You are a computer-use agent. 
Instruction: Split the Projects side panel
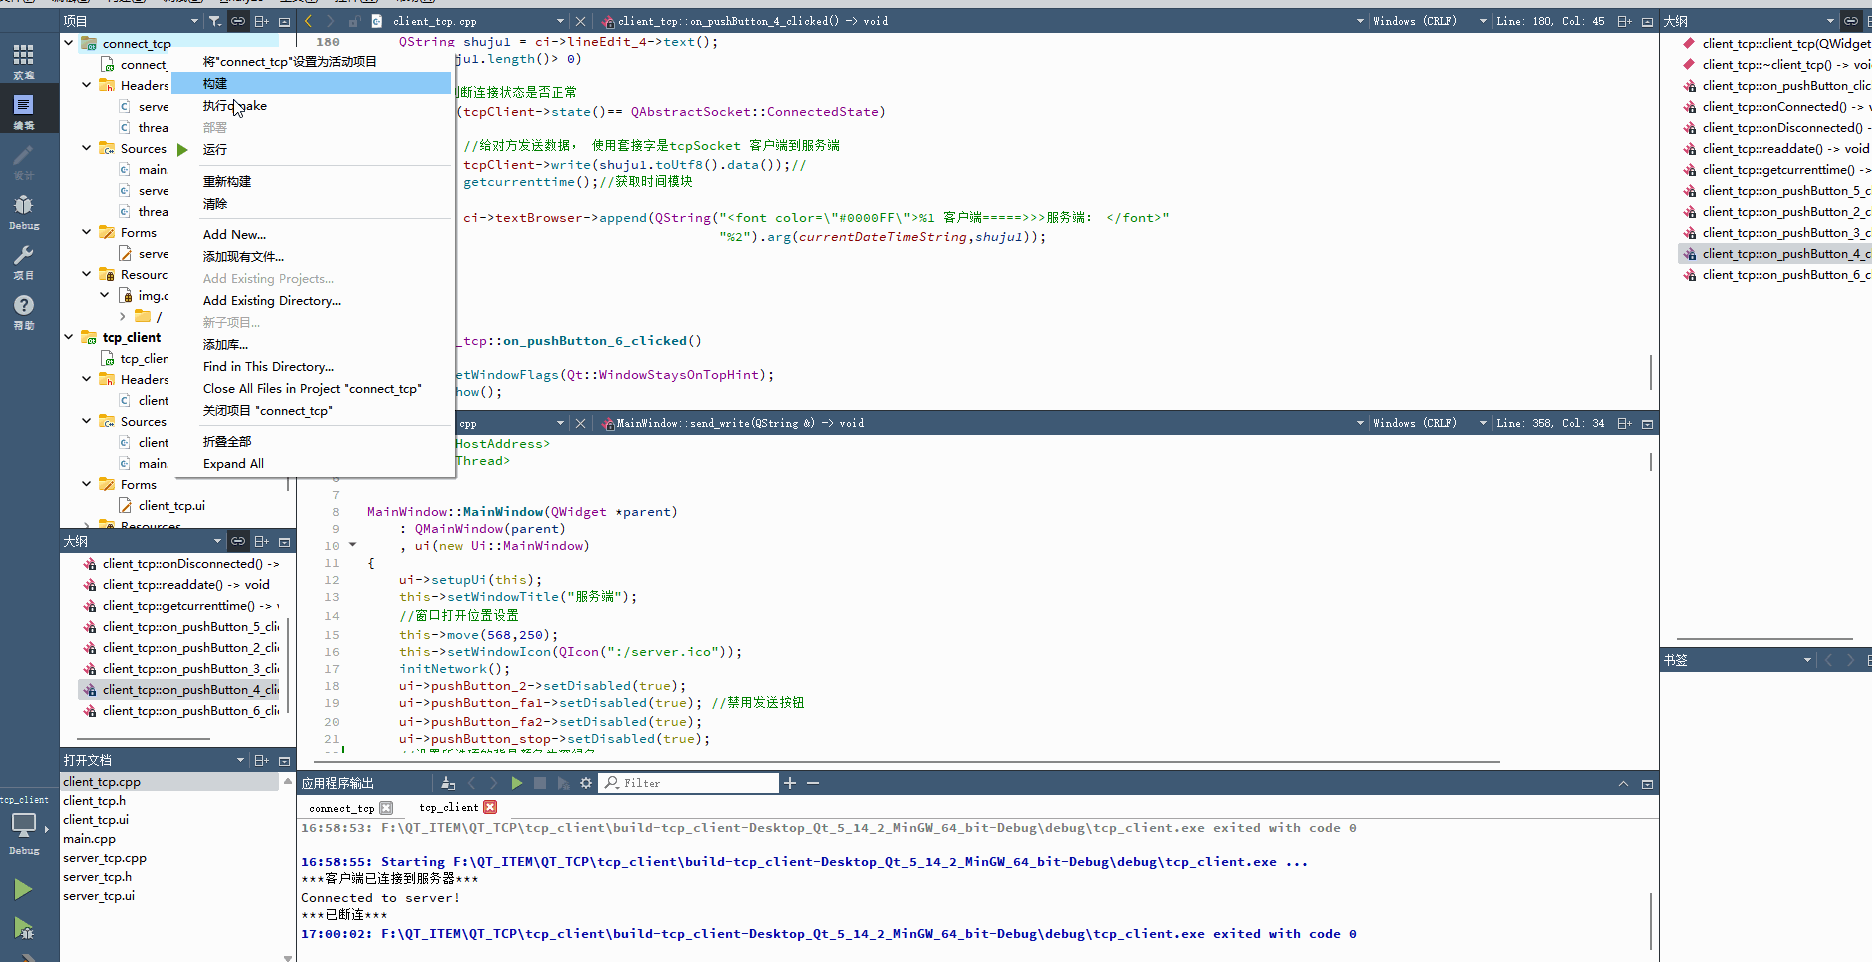pos(261,21)
